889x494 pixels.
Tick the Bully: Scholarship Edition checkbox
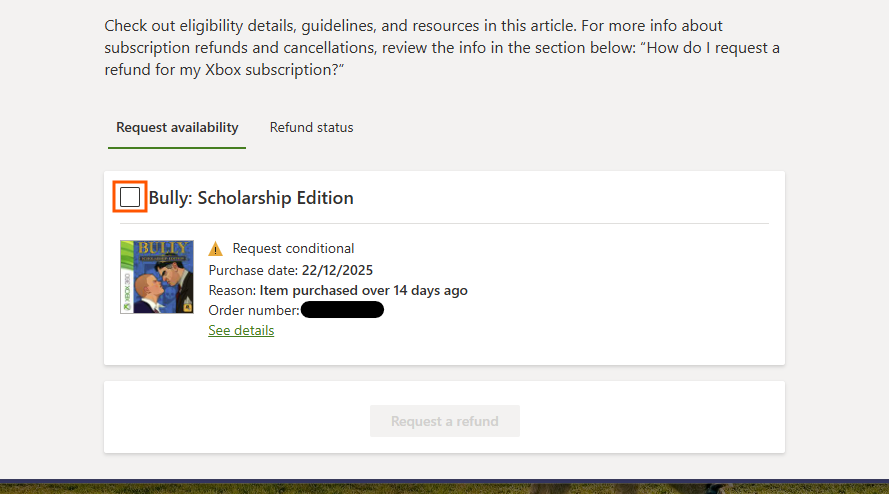(x=130, y=197)
